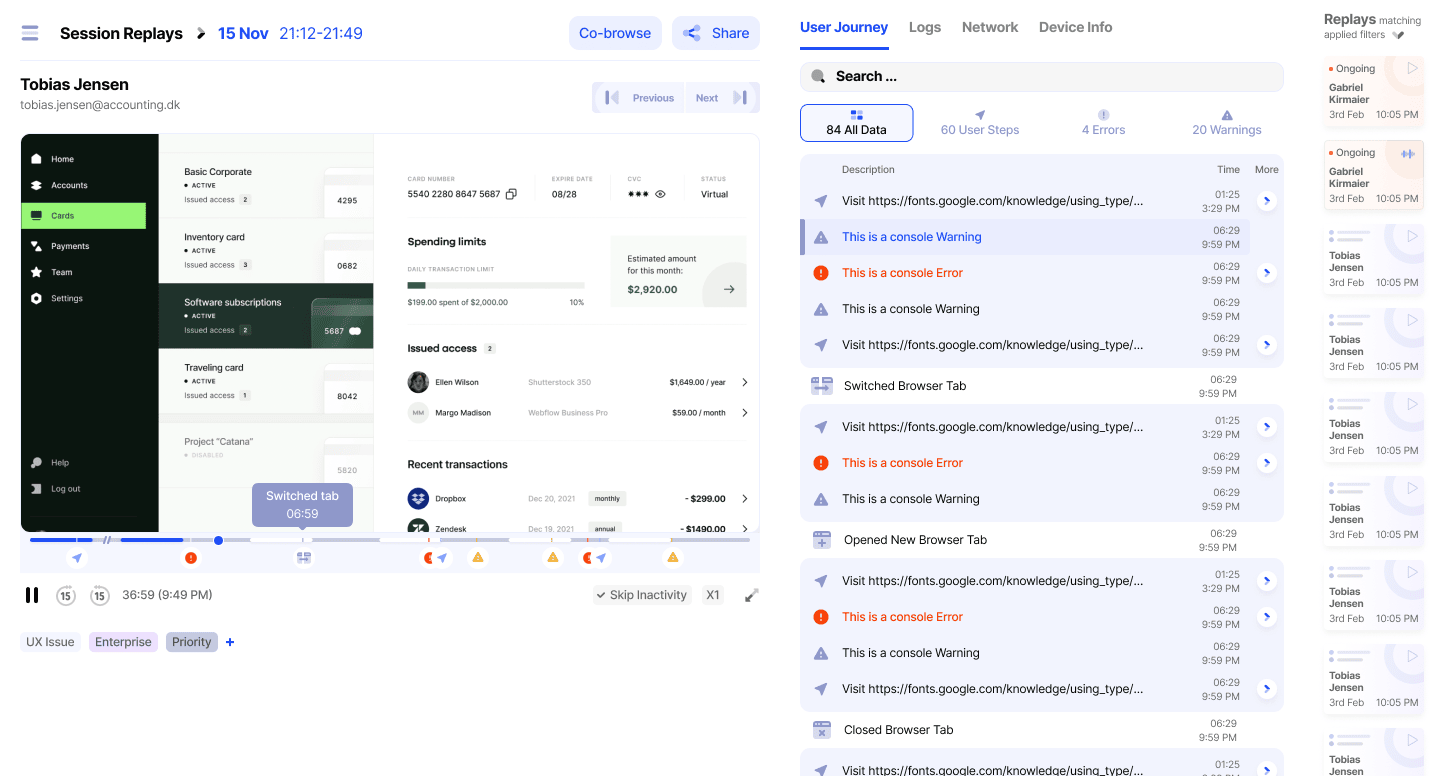Screen dimensions: 1440x776
Task: Click the Search field in User Journey
Action: pyautogui.click(x=1041, y=76)
